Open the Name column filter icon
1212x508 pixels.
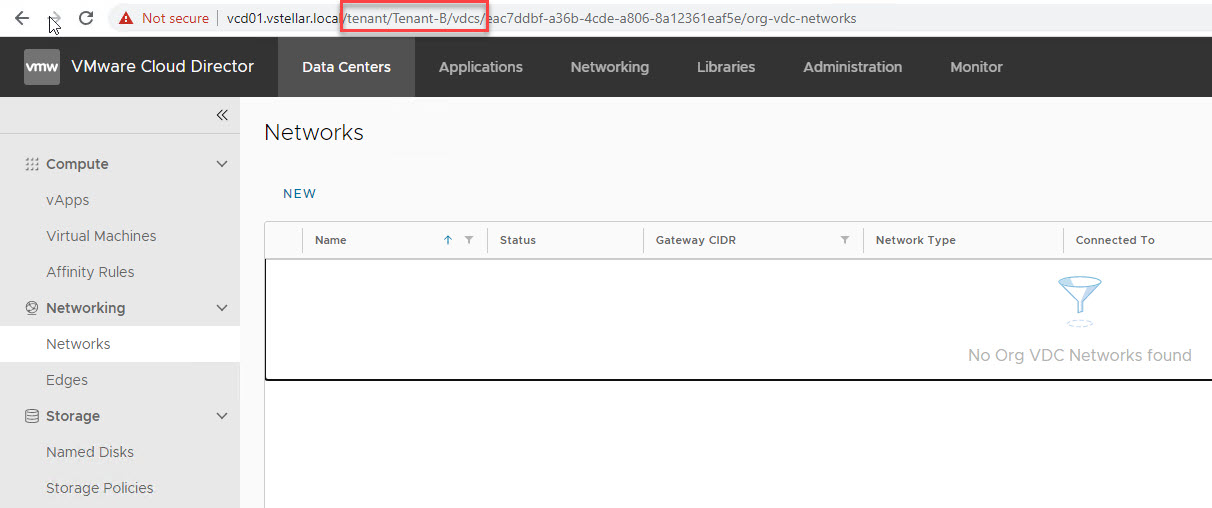pos(469,240)
